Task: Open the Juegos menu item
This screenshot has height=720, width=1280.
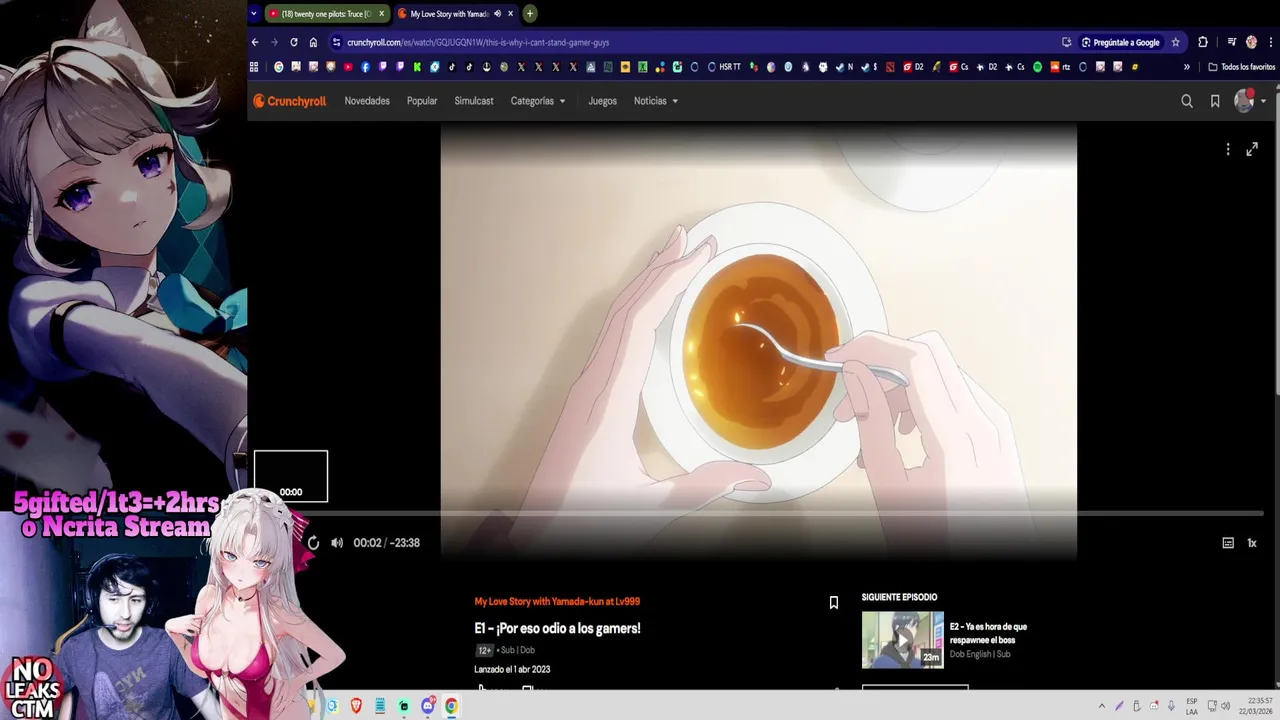Action: click(x=602, y=101)
